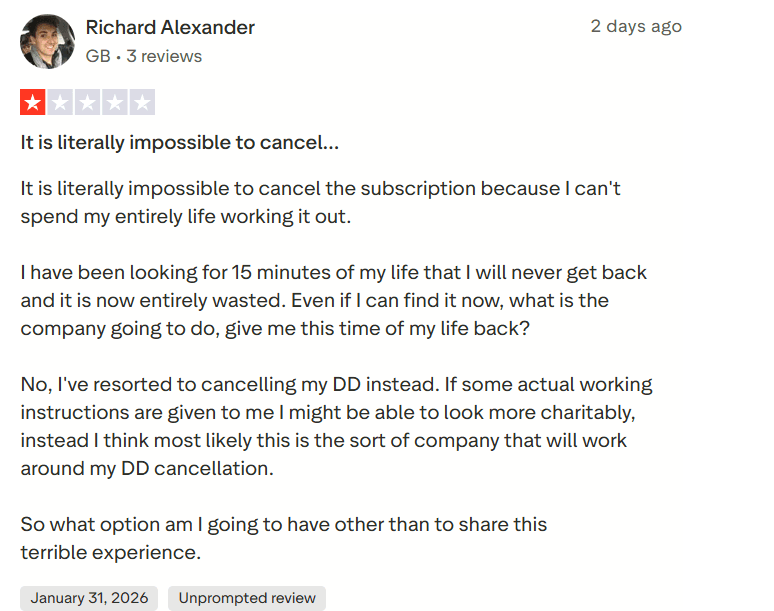Click Richard Alexander's profile avatar photo
Screen dimensions: 774x611
click(x=47, y=41)
